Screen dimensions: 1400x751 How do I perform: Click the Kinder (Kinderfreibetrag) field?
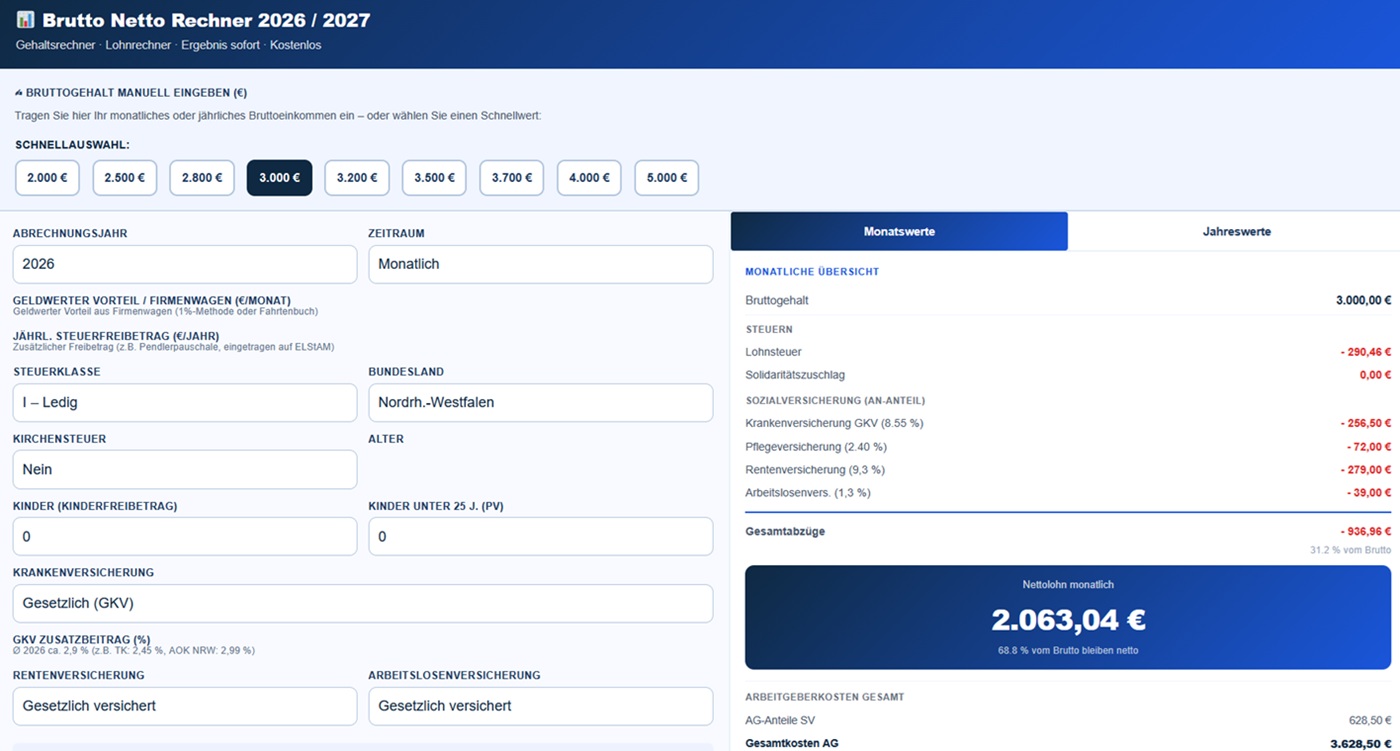[x=185, y=537]
